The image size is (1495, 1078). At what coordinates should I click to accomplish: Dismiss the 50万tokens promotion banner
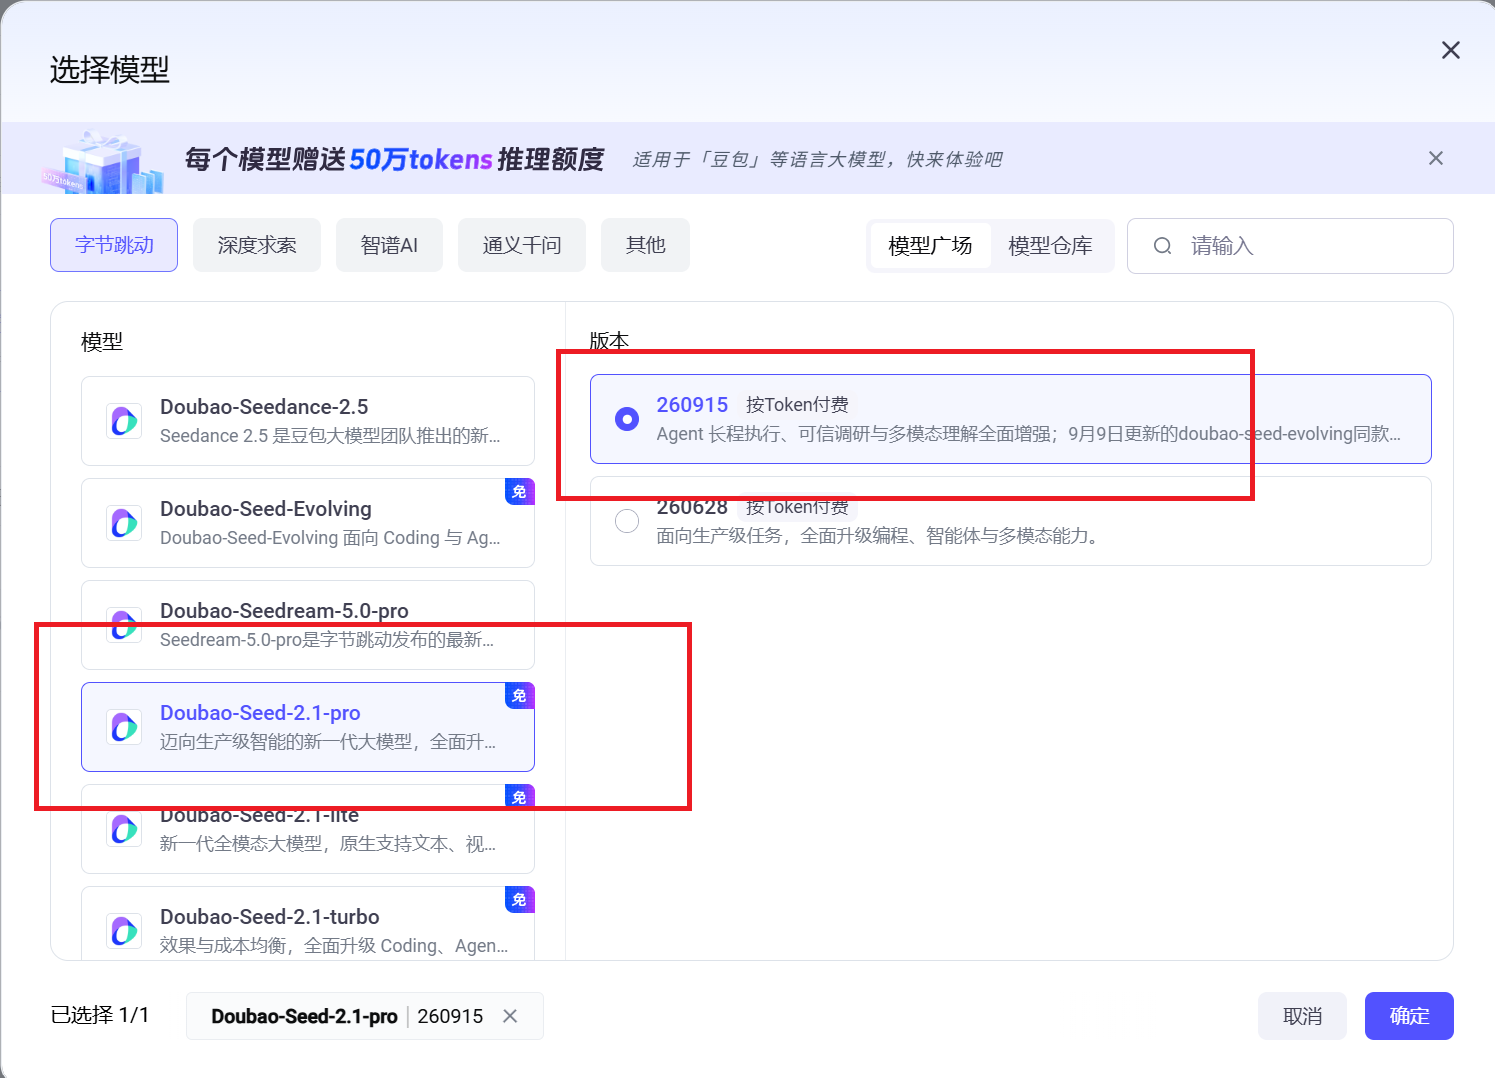click(1436, 158)
